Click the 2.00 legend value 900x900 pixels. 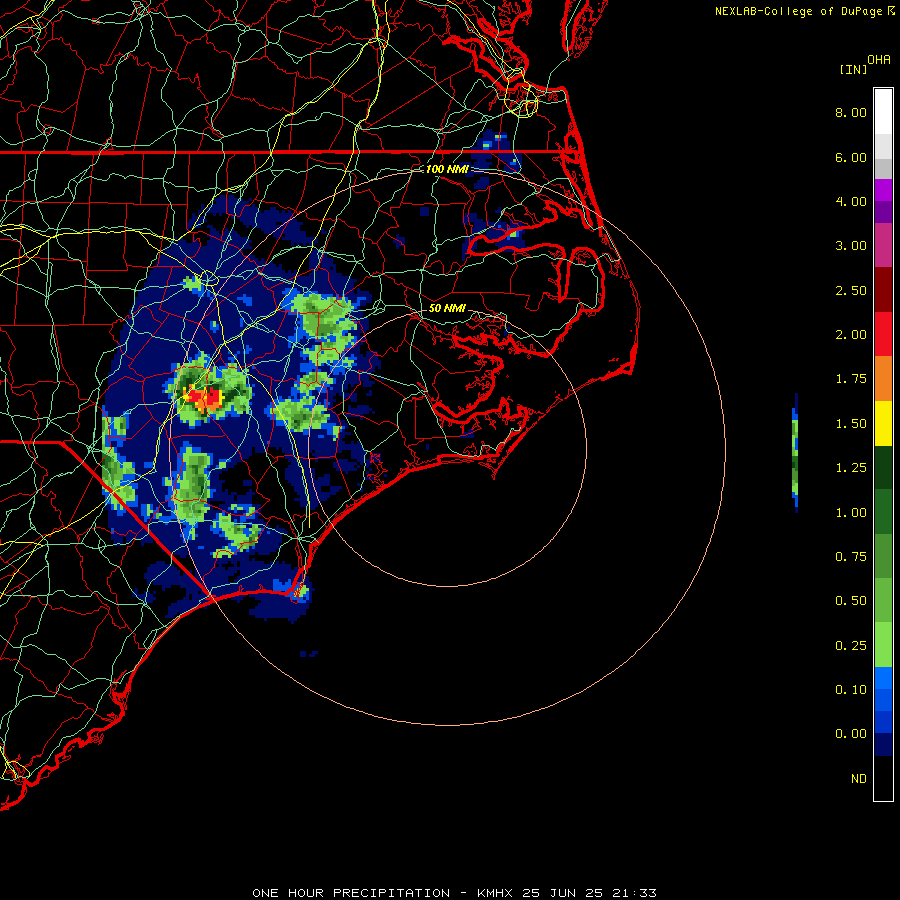point(851,335)
